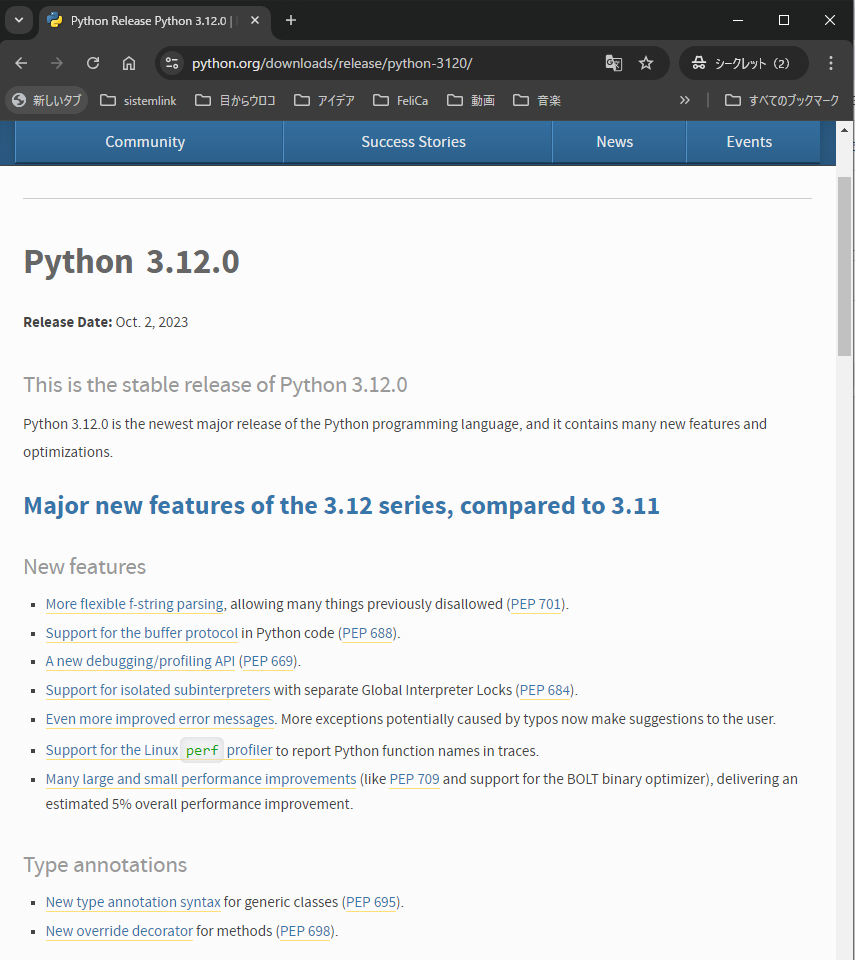Click the Major new features heading
The height and width of the screenshot is (960, 855).
(x=341, y=506)
